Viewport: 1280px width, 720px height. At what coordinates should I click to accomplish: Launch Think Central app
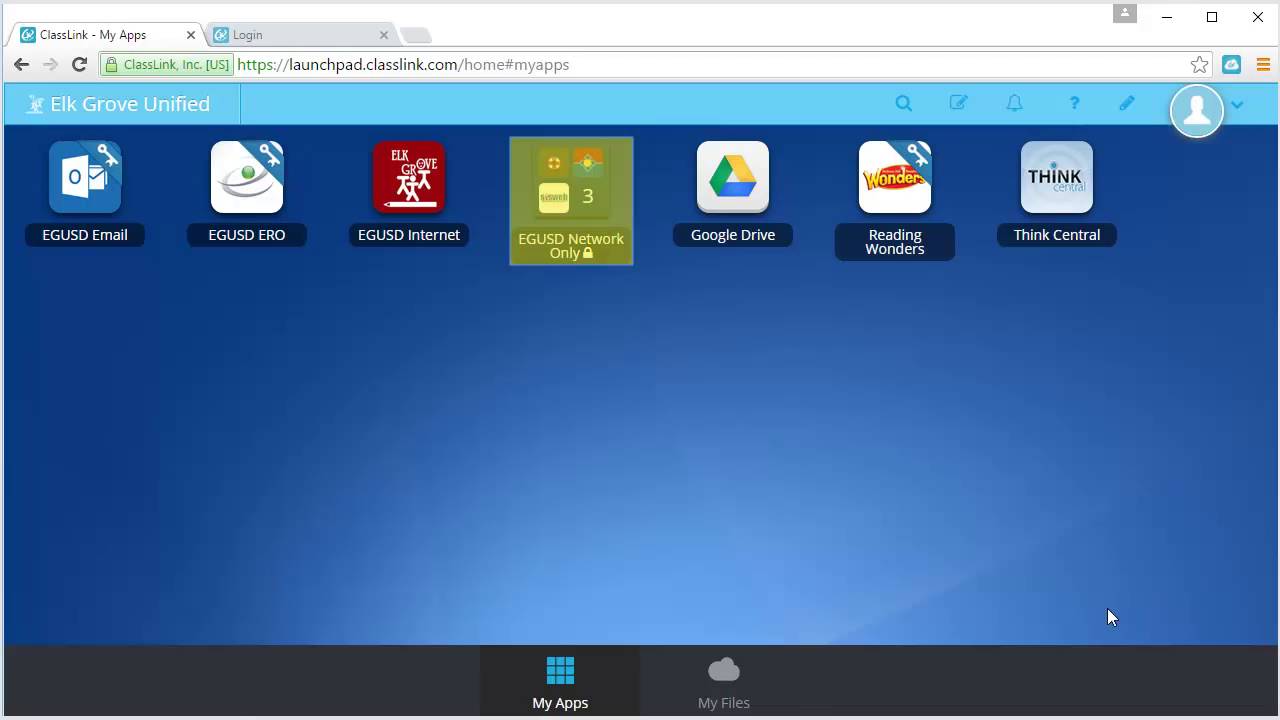point(1057,177)
